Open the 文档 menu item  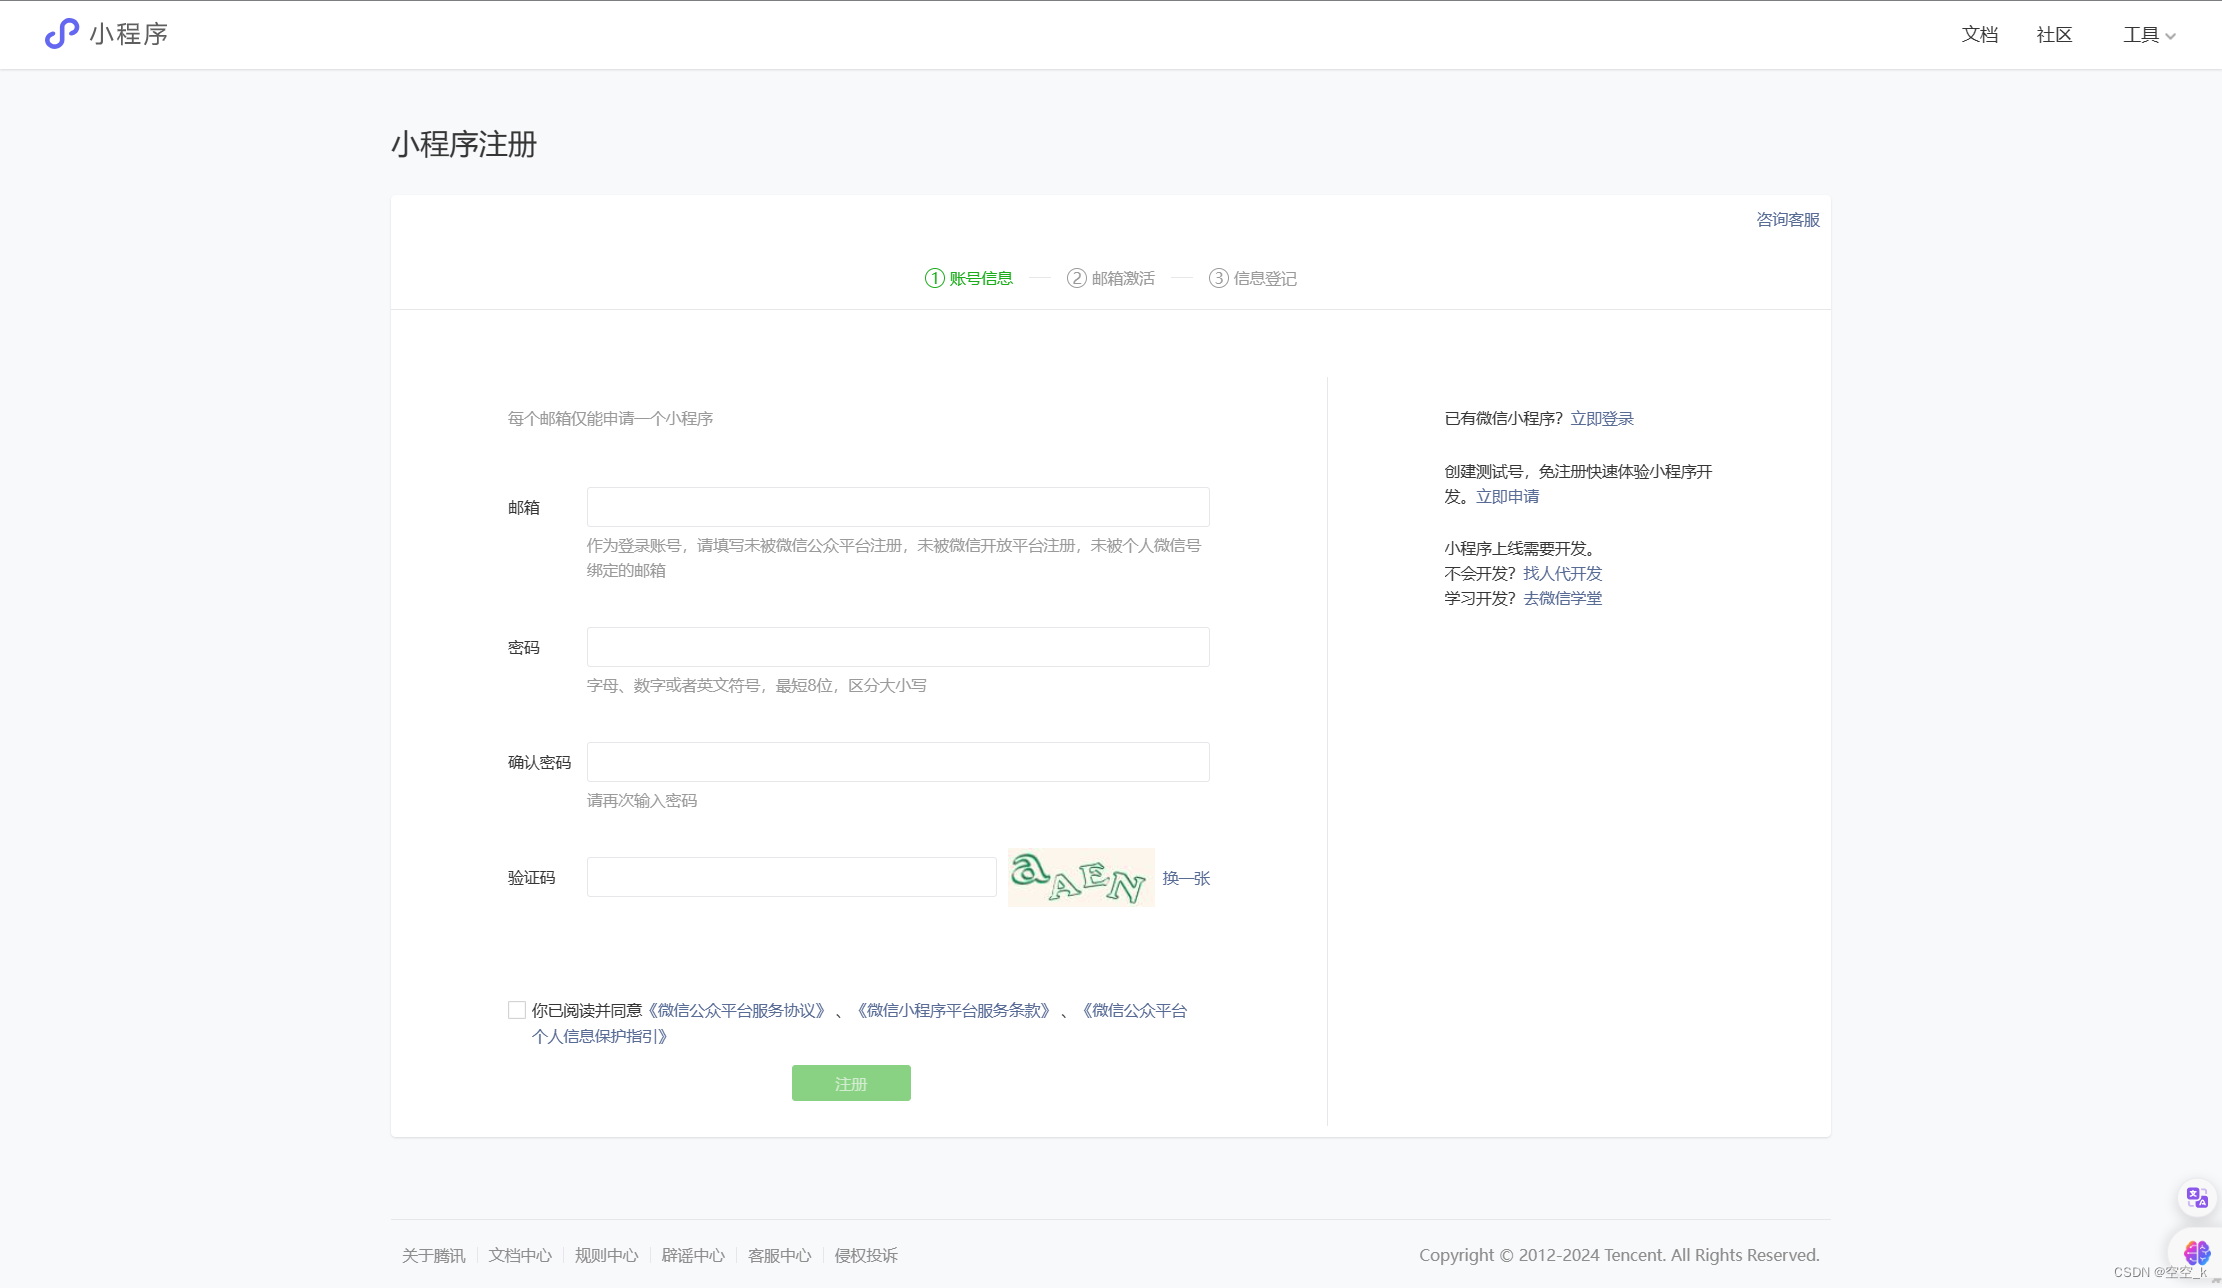click(x=1980, y=35)
